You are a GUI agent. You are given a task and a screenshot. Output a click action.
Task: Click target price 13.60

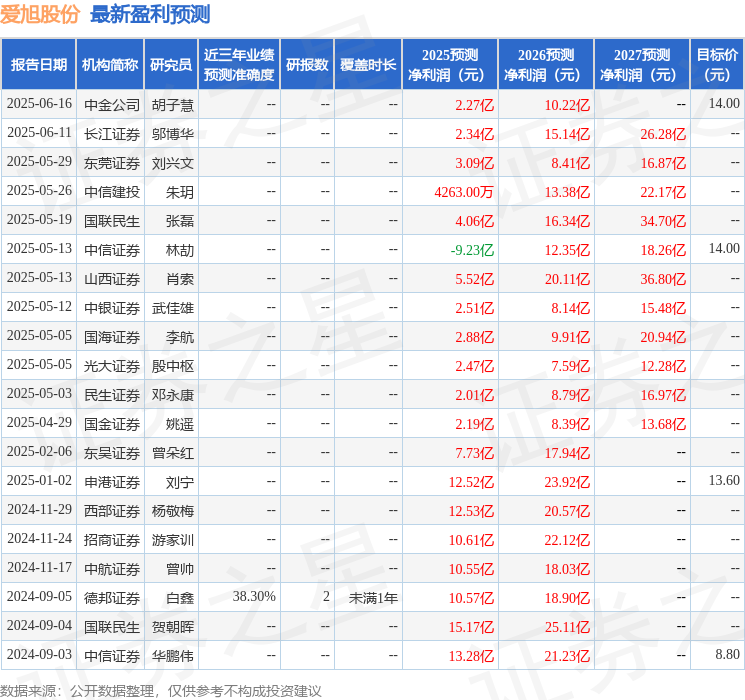point(724,480)
